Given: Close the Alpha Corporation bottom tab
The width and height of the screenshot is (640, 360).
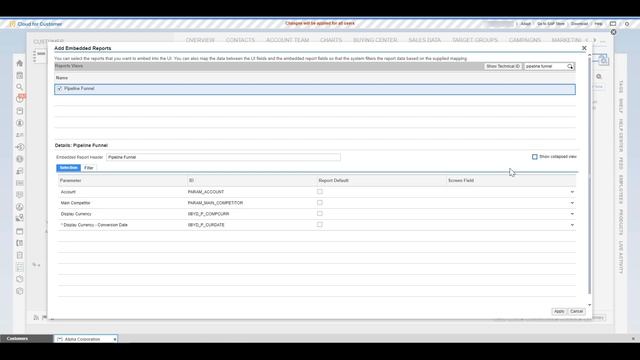Looking at the screenshot, I should point(115,339).
